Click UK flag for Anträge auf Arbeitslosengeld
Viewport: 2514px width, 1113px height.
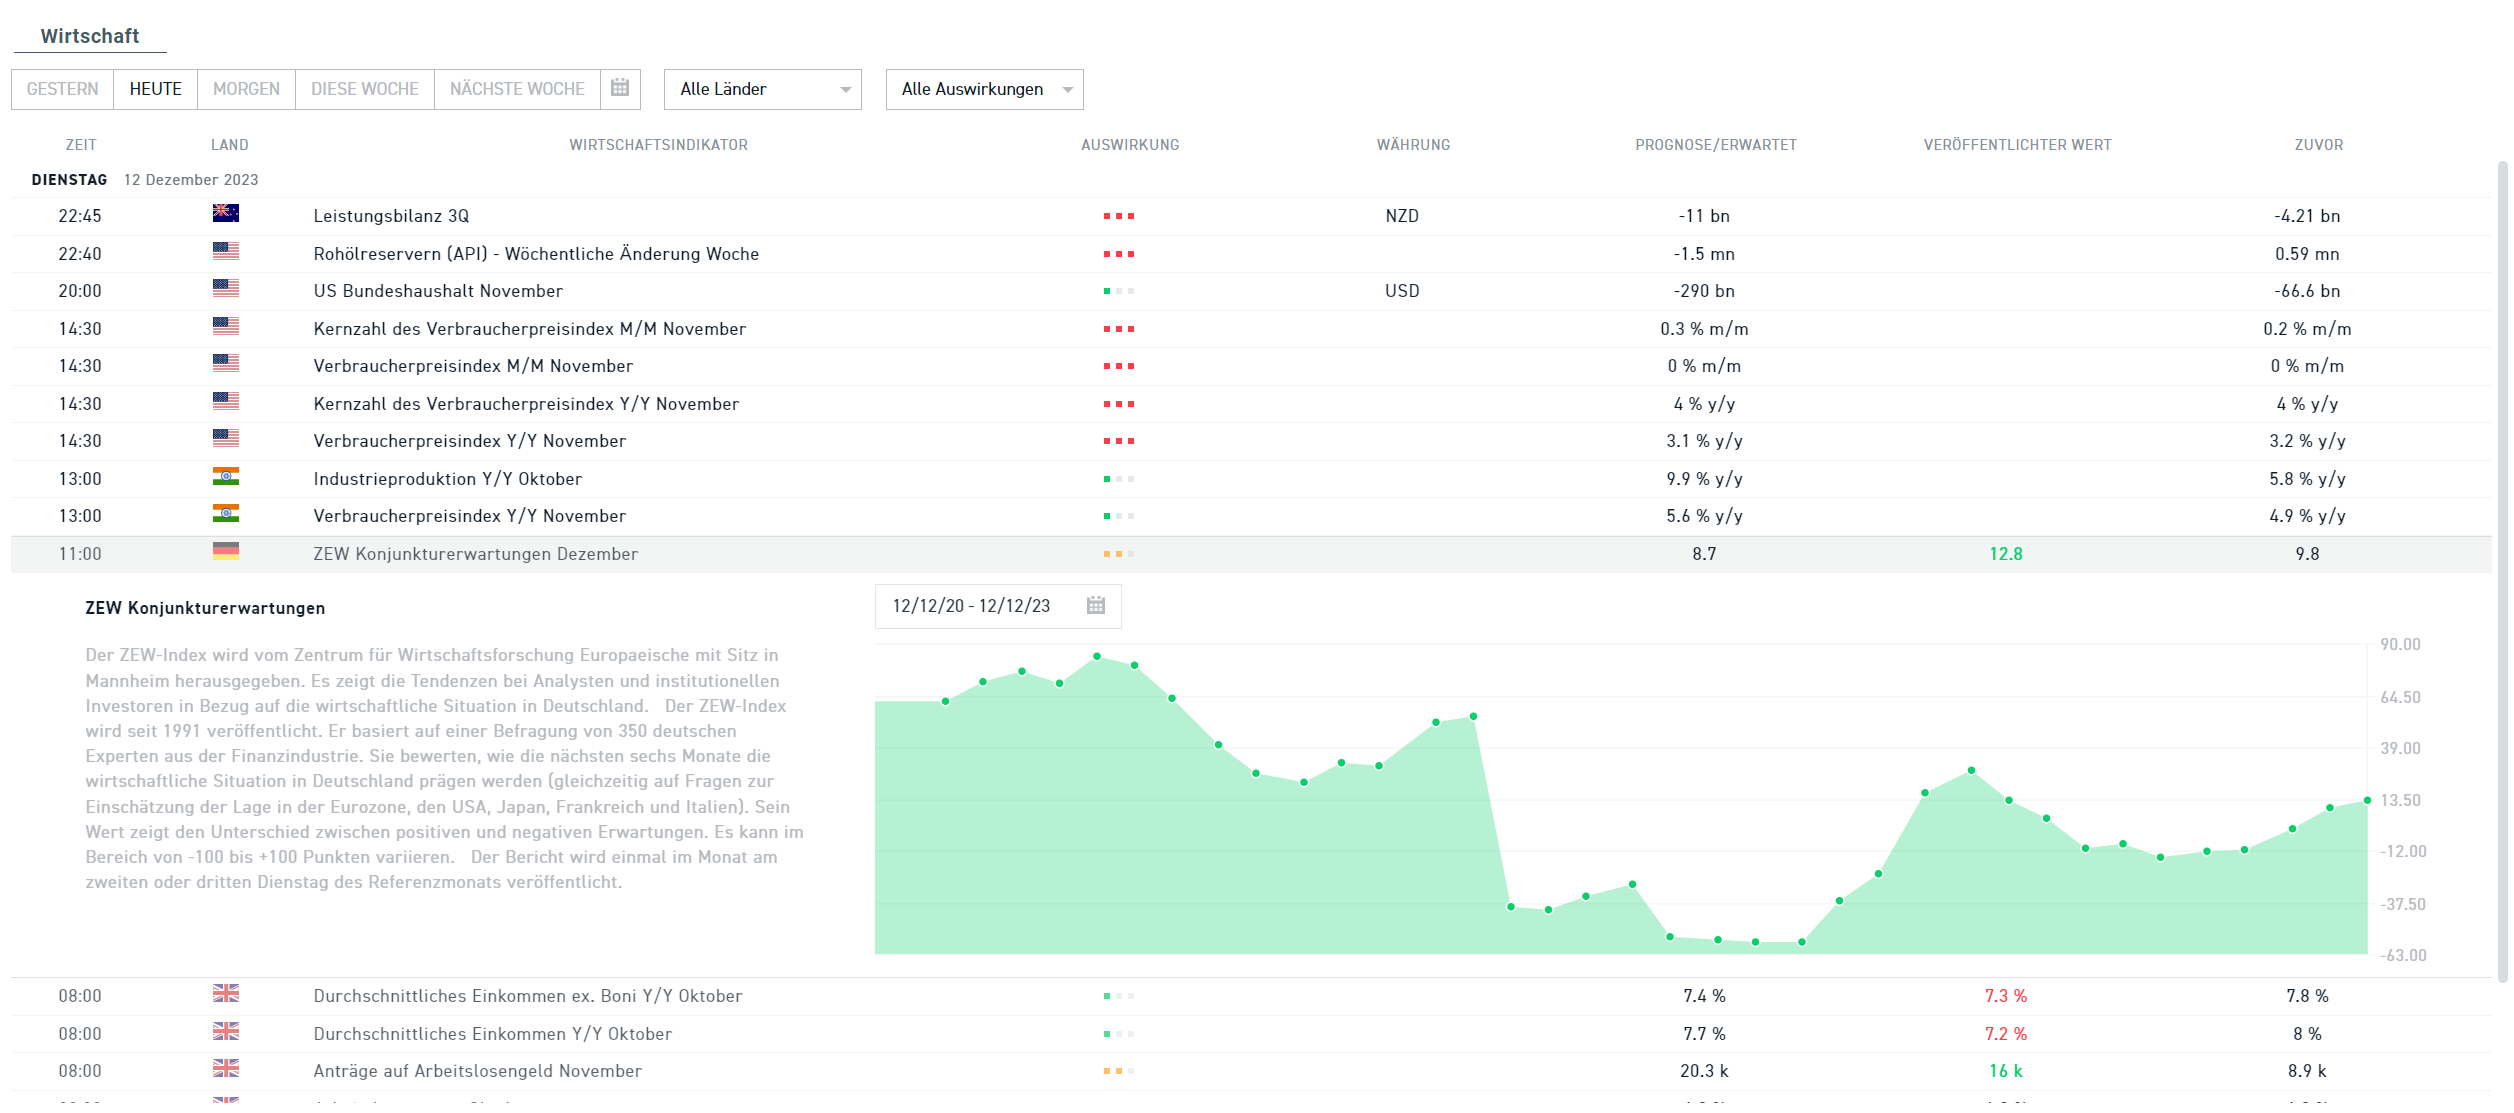(x=226, y=1069)
